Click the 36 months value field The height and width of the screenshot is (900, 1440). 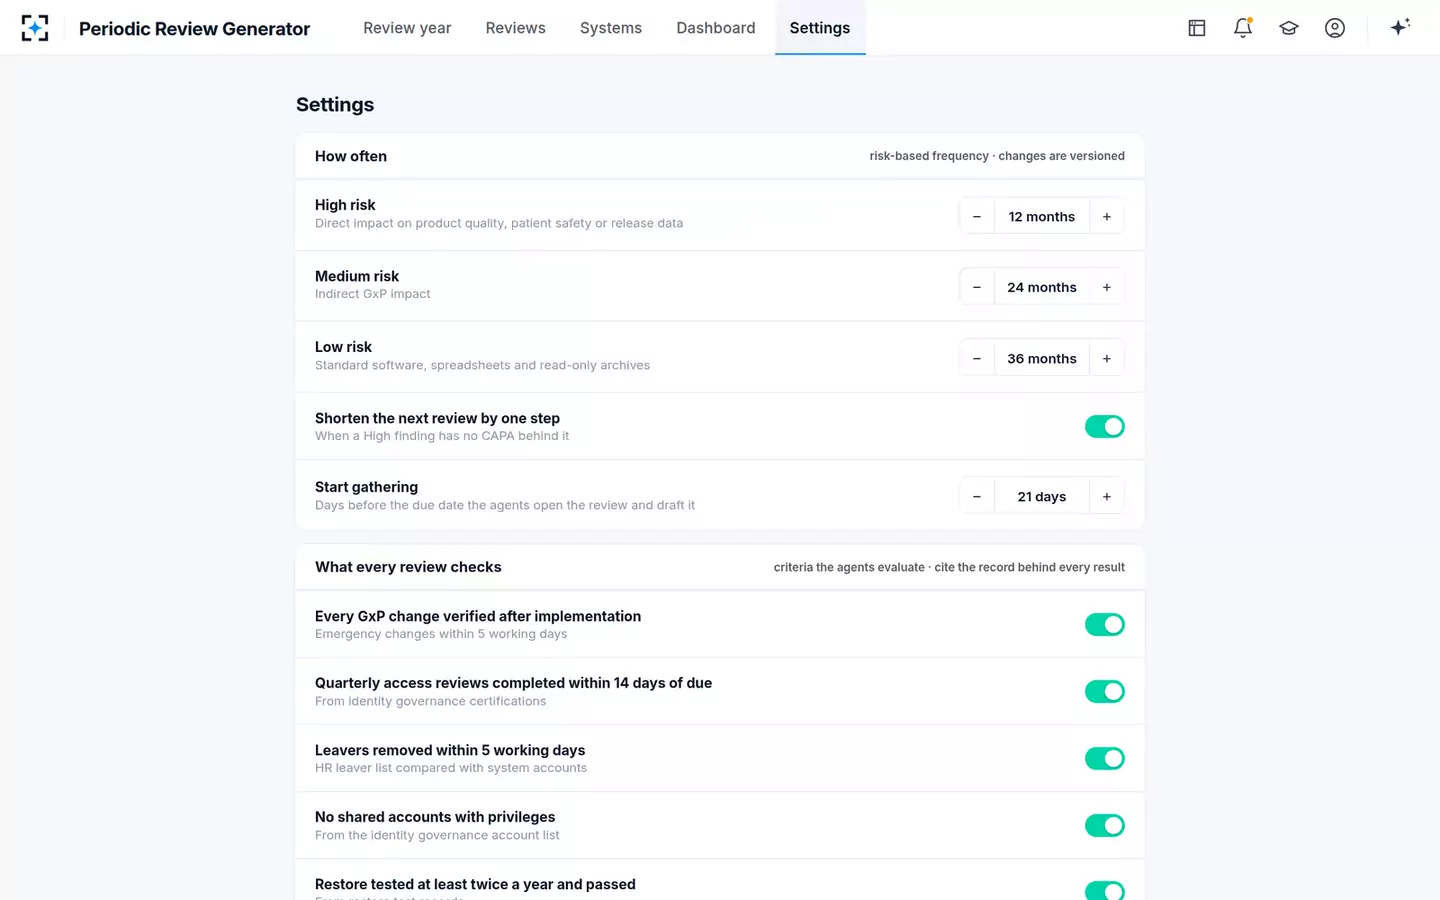click(1042, 359)
